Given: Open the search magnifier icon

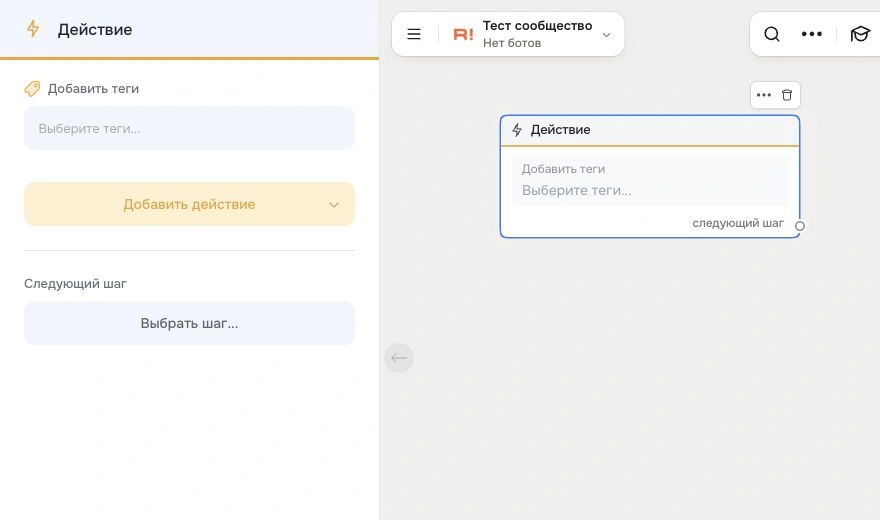Looking at the screenshot, I should point(772,34).
